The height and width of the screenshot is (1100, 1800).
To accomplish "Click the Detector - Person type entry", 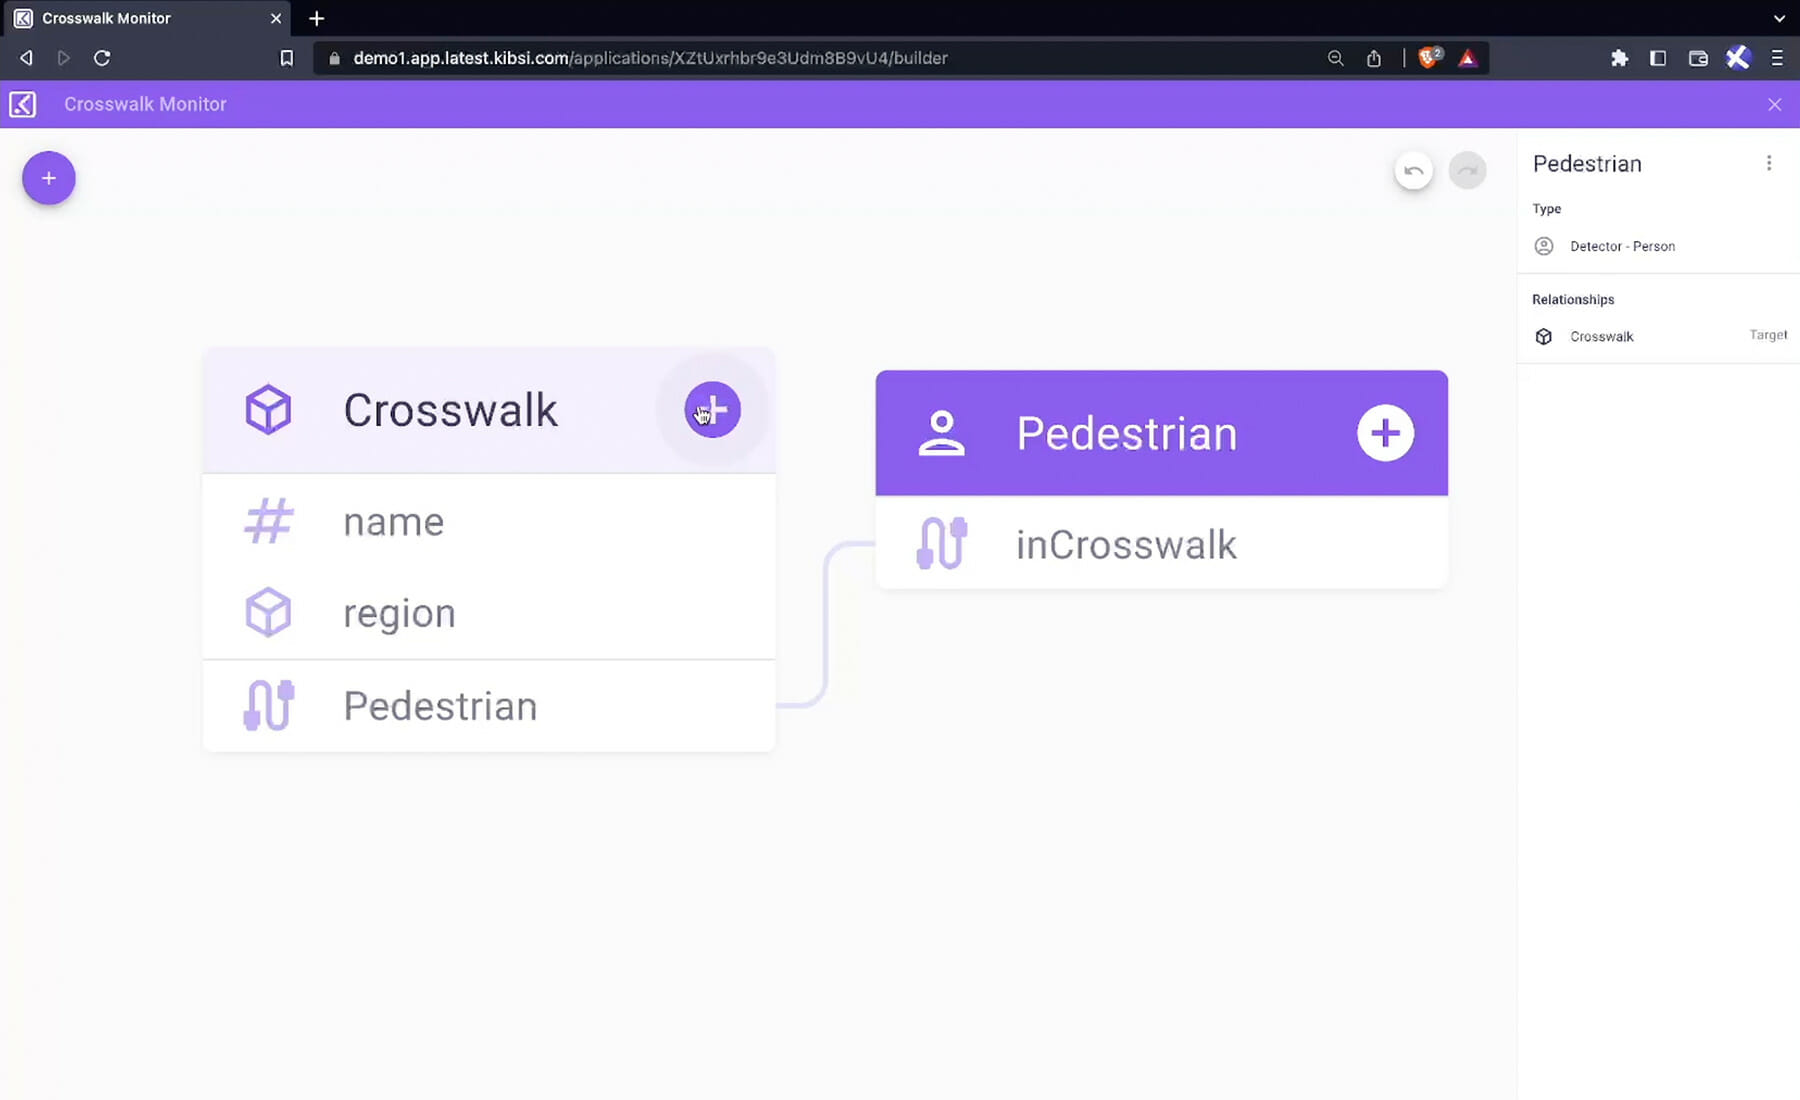I will (x=1621, y=246).
